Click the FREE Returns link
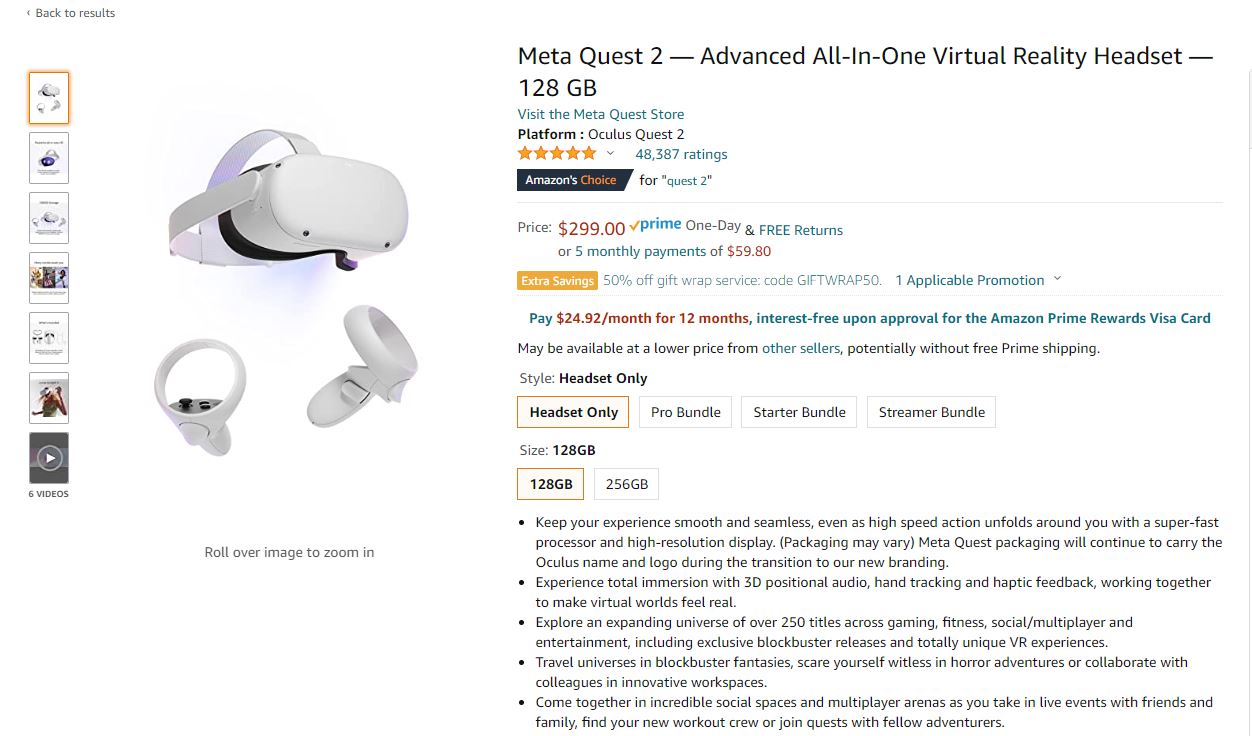Screen dimensions: 1252x736 [x=800, y=230]
